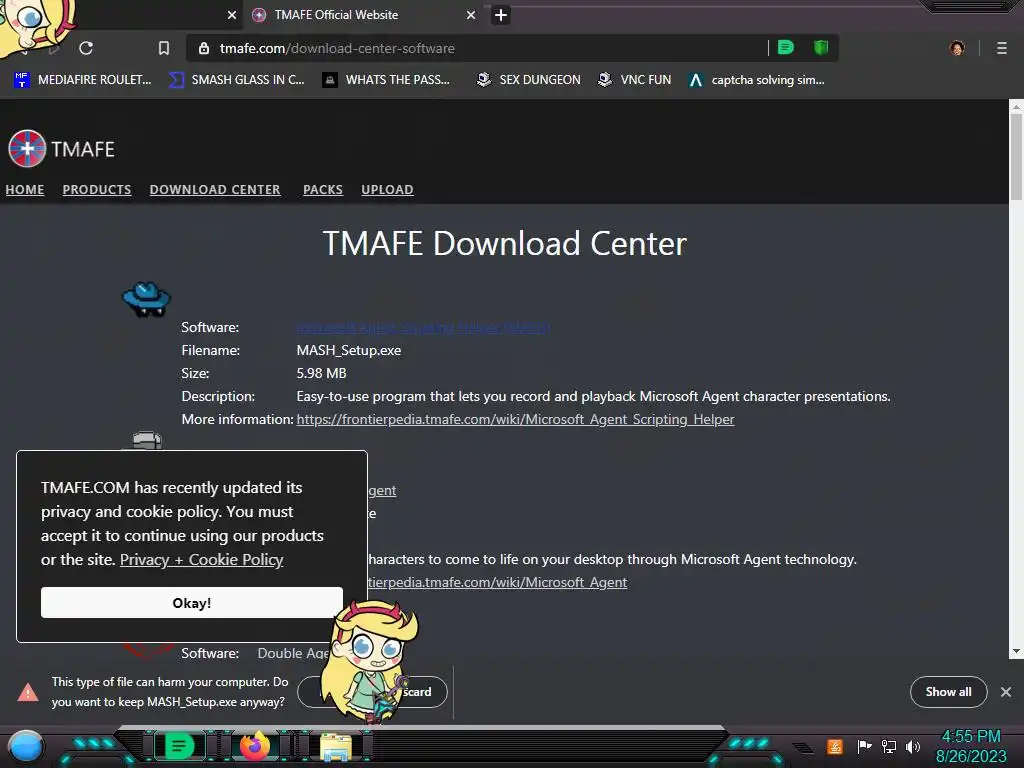Viewport: 1024px width, 768px height.
Task: Close the download warning bar
Action: point(1006,692)
